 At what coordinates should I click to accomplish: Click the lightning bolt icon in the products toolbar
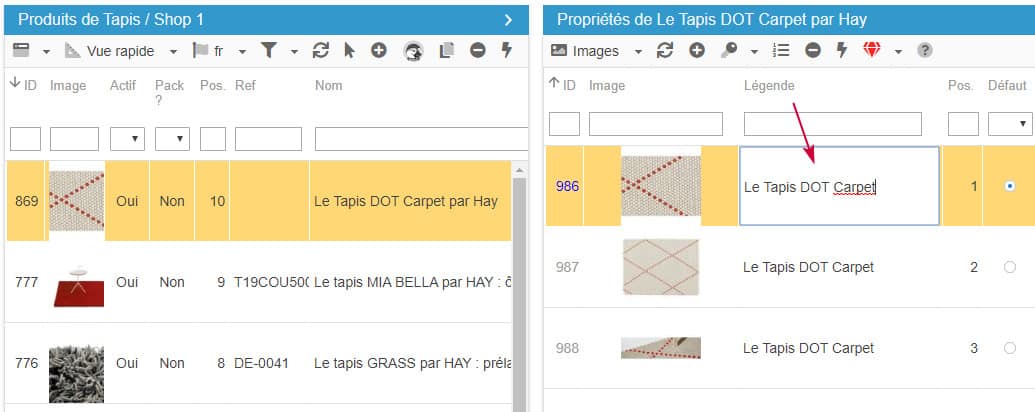[x=506, y=50]
